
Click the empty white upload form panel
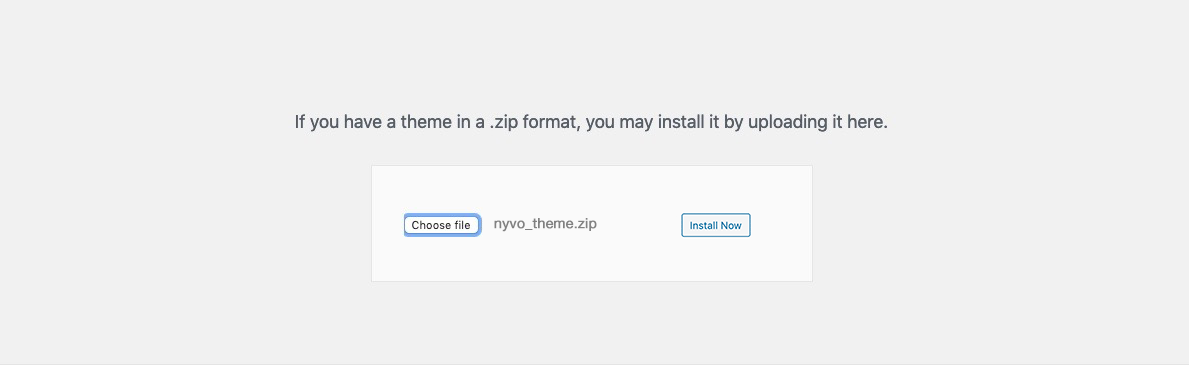click(591, 224)
